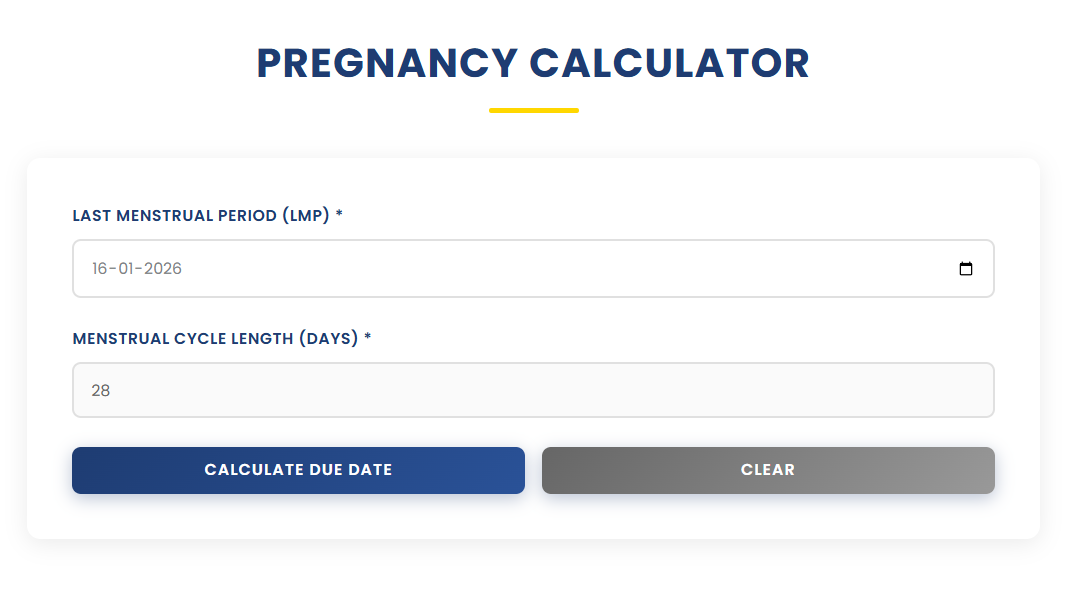Click the LAST MENSTRUAL PERIOD (LMP) label
The height and width of the screenshot is (595, 1088).
point(201,215)
